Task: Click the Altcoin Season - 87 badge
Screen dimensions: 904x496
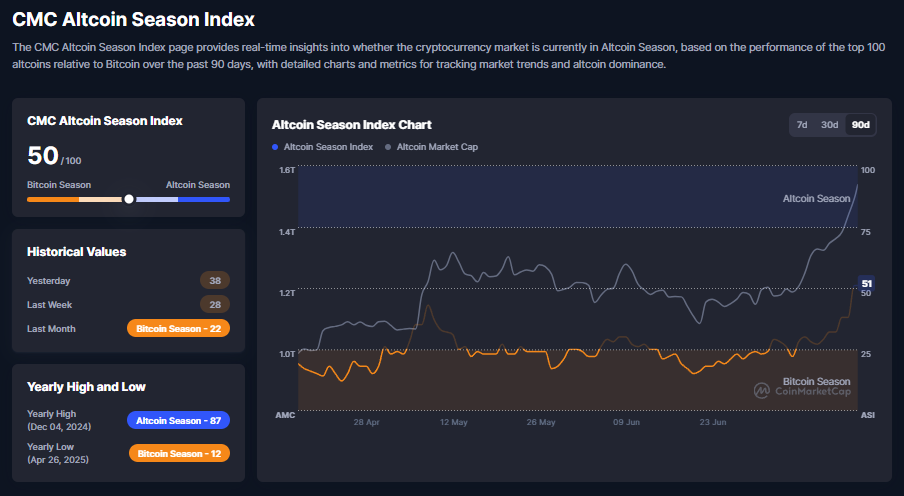Action: click(179, 420)
